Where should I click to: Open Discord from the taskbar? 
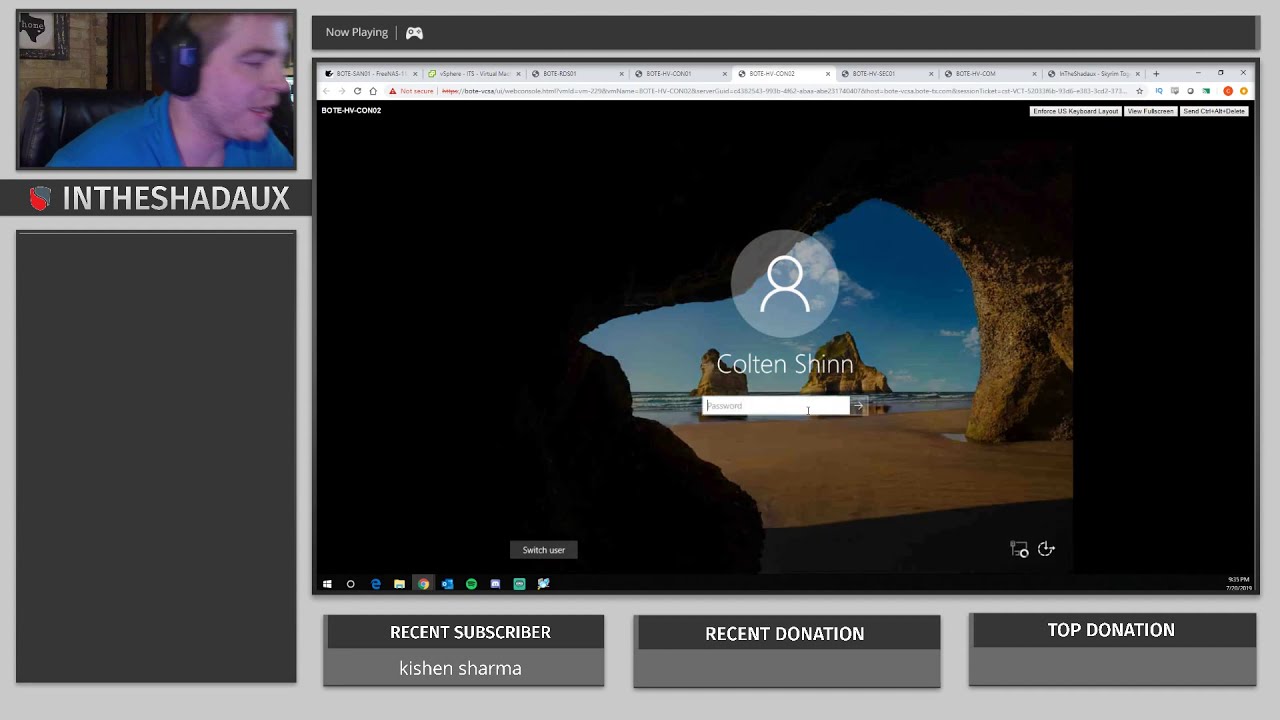click(495, 584)
